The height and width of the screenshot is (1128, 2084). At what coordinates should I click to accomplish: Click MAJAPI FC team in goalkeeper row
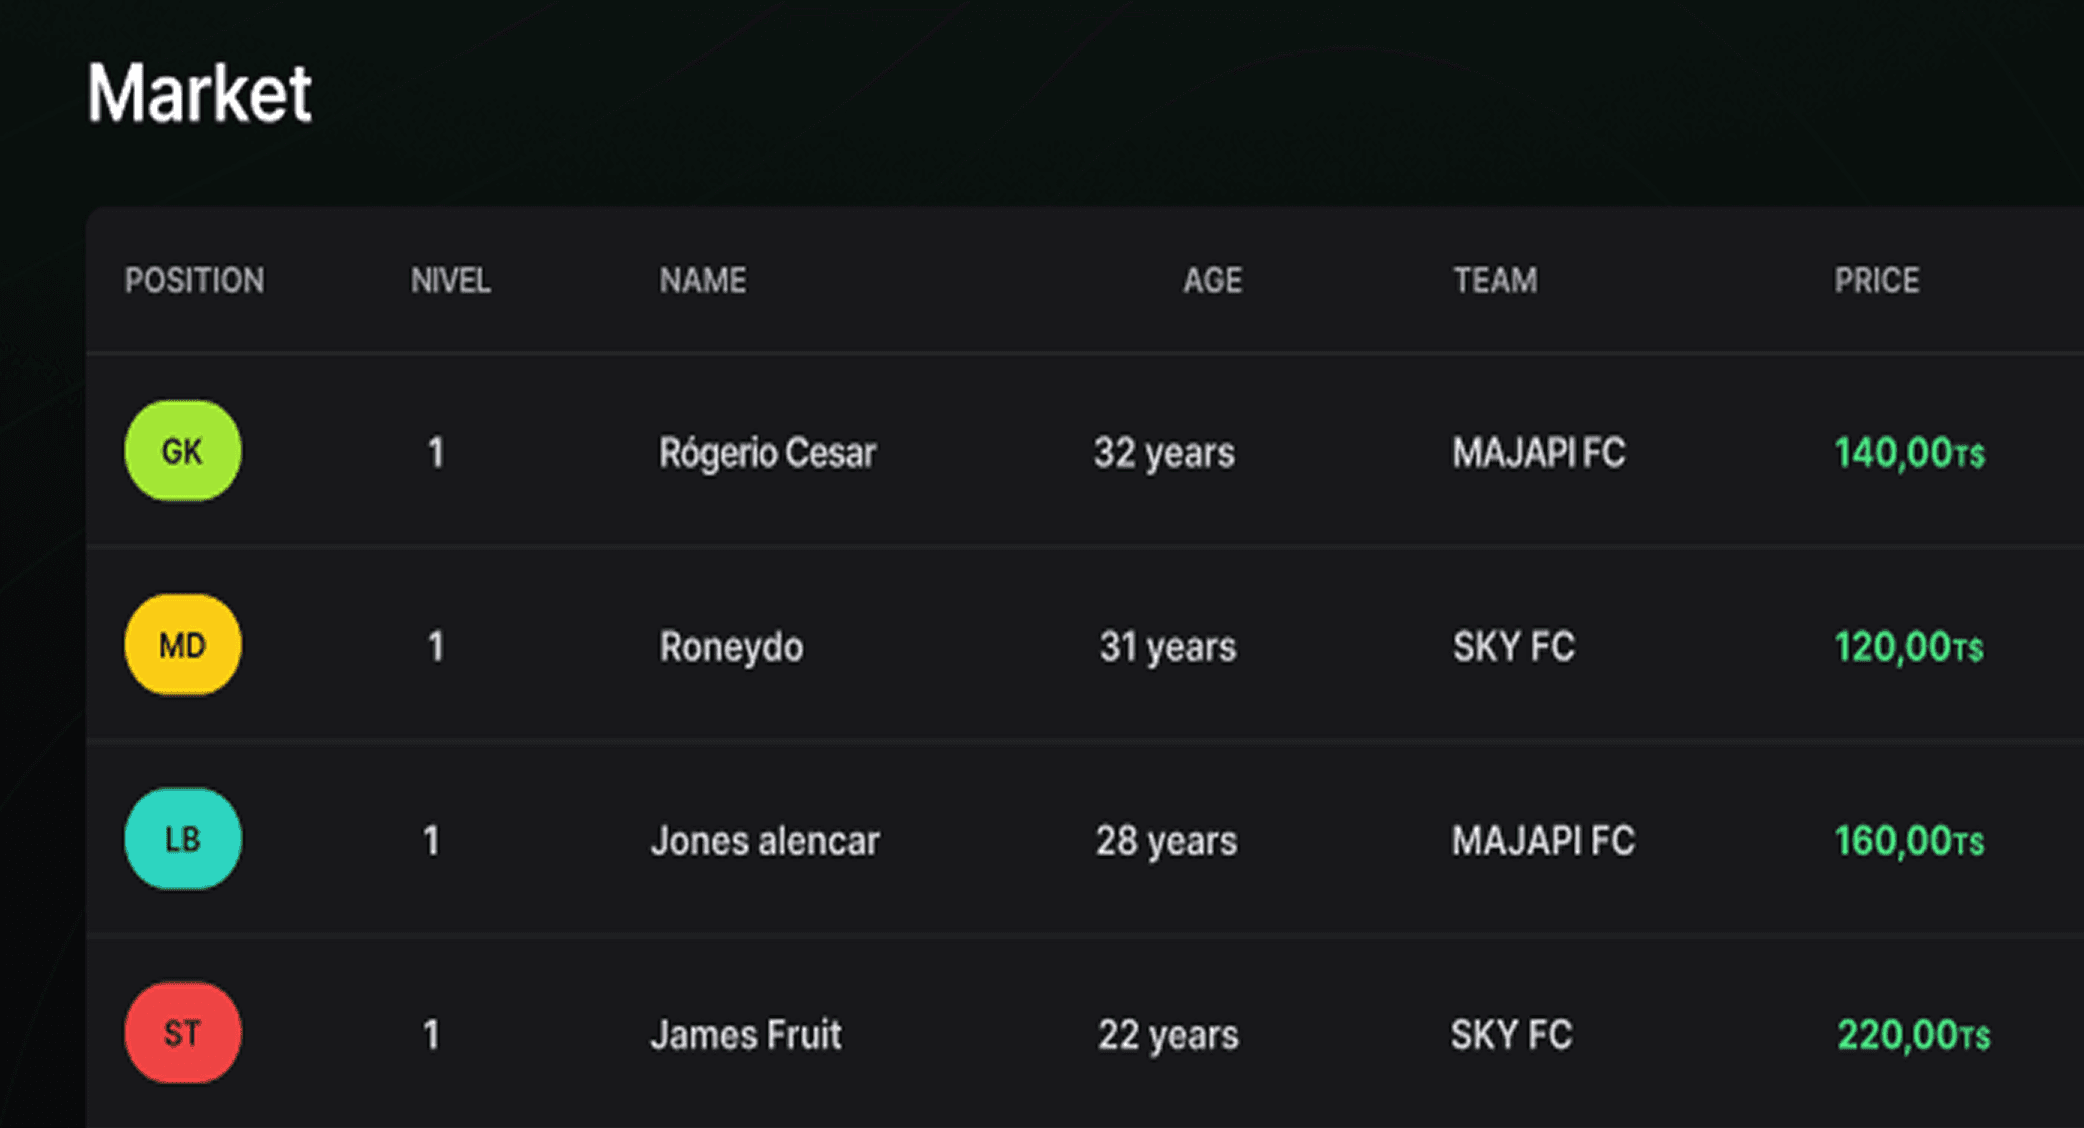1538,453
